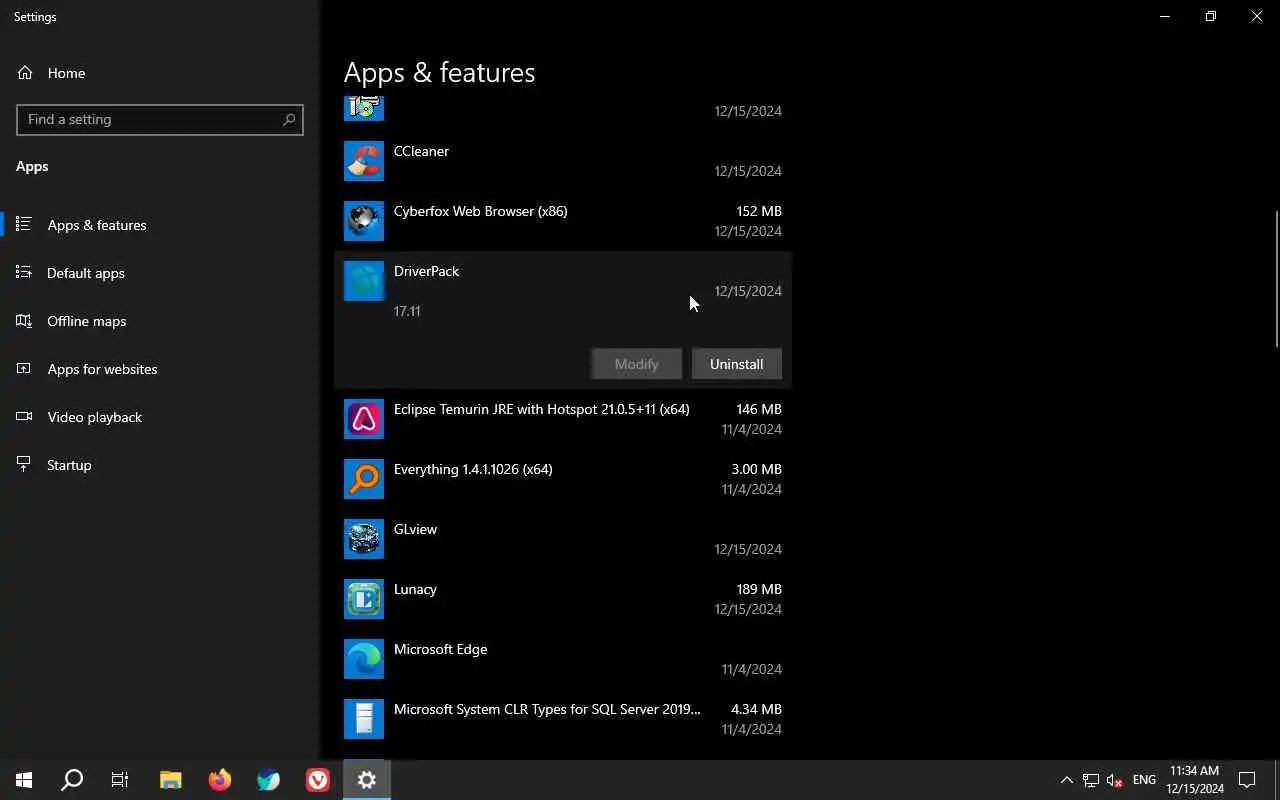Click the Home icon in sidebar

coord(25,73)
